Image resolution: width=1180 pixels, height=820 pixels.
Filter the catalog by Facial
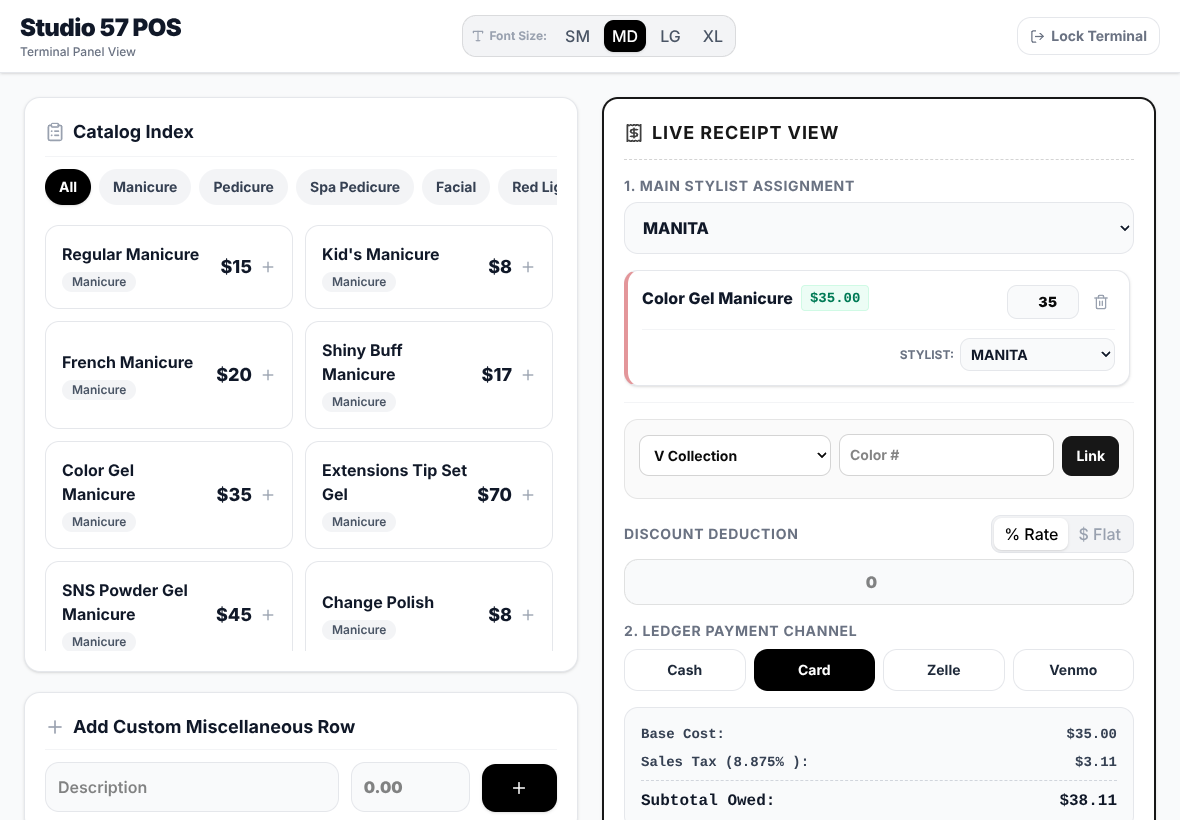click(456, 187)
